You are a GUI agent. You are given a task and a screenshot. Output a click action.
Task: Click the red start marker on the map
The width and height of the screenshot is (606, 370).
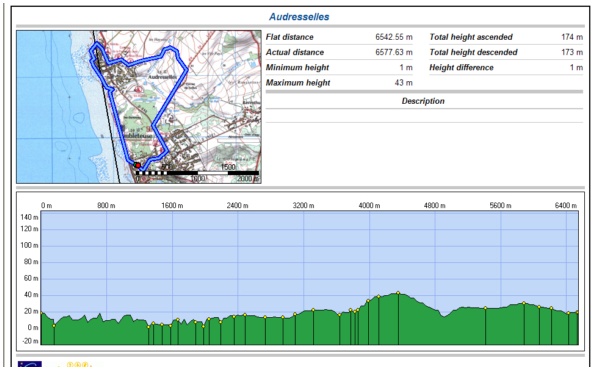tap(138, 165)
